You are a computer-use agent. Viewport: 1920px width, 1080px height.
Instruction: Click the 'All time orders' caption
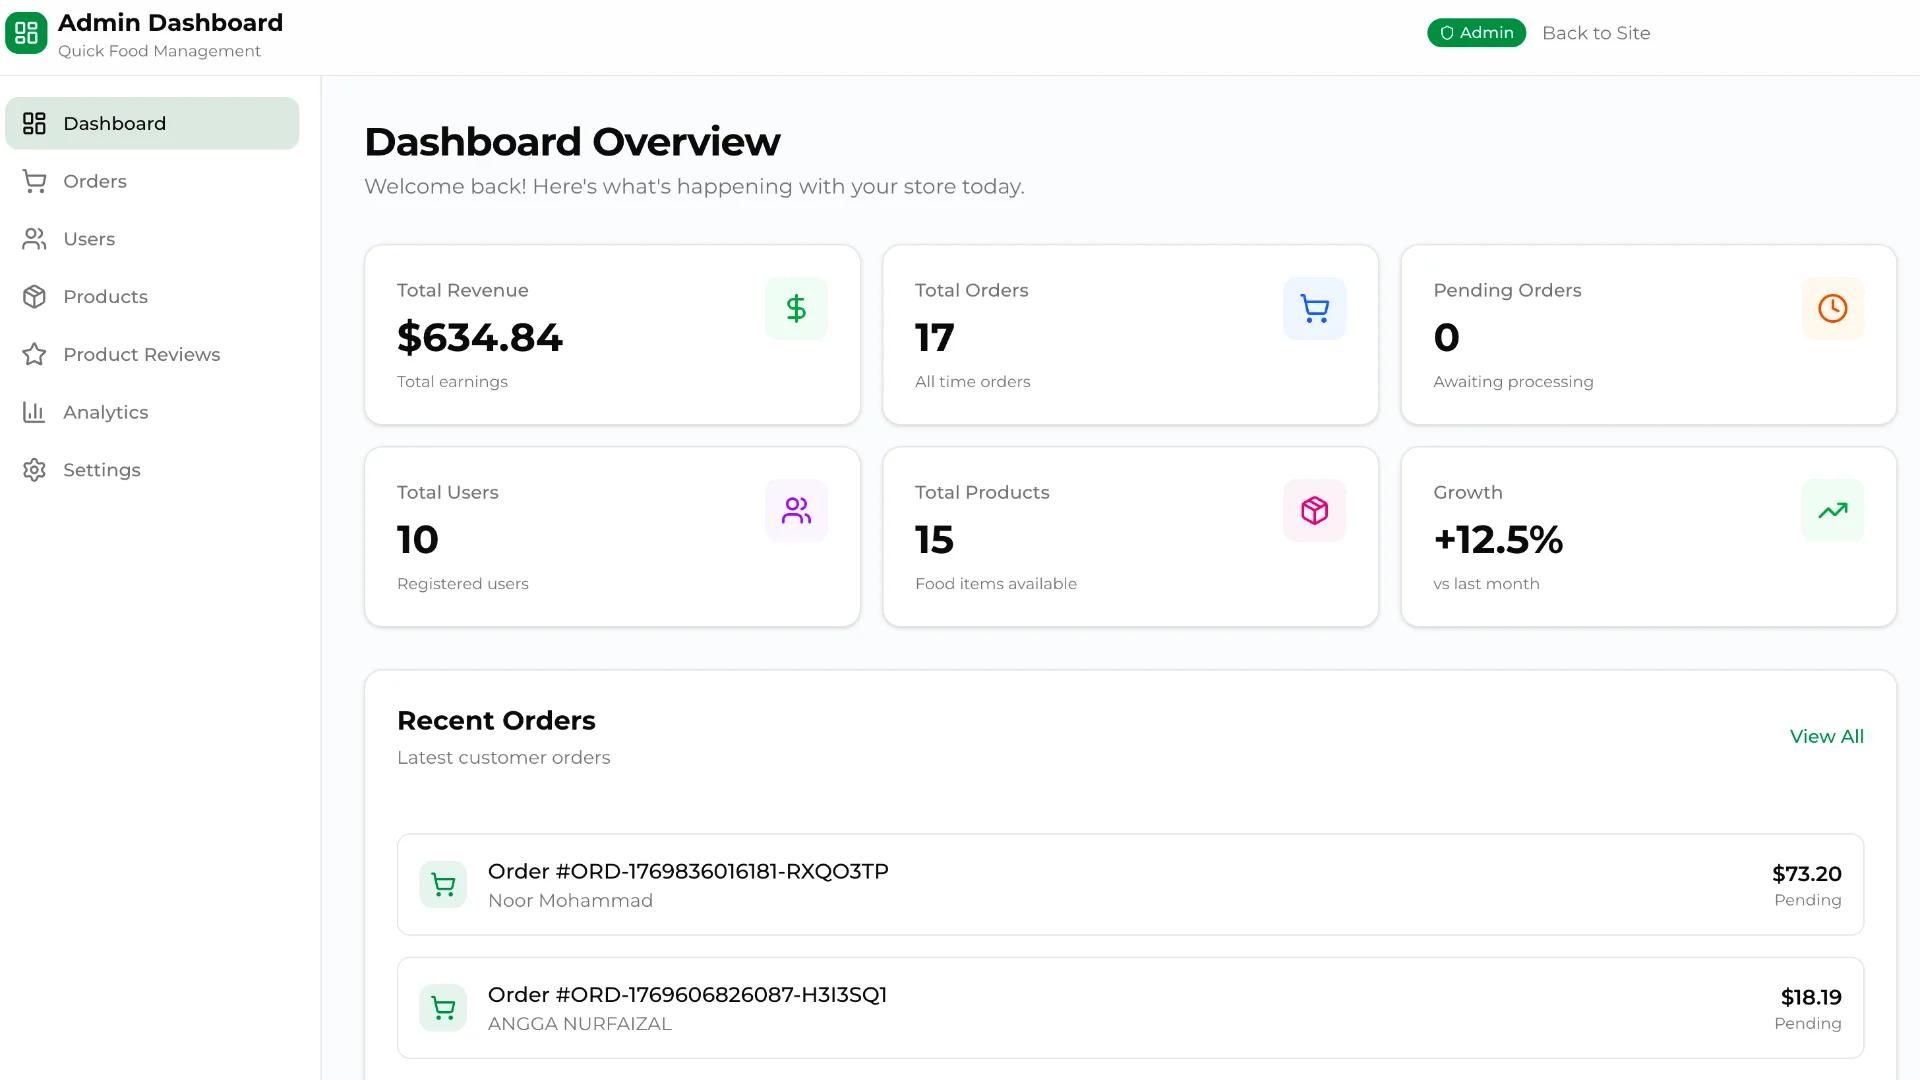pos(972,381)
